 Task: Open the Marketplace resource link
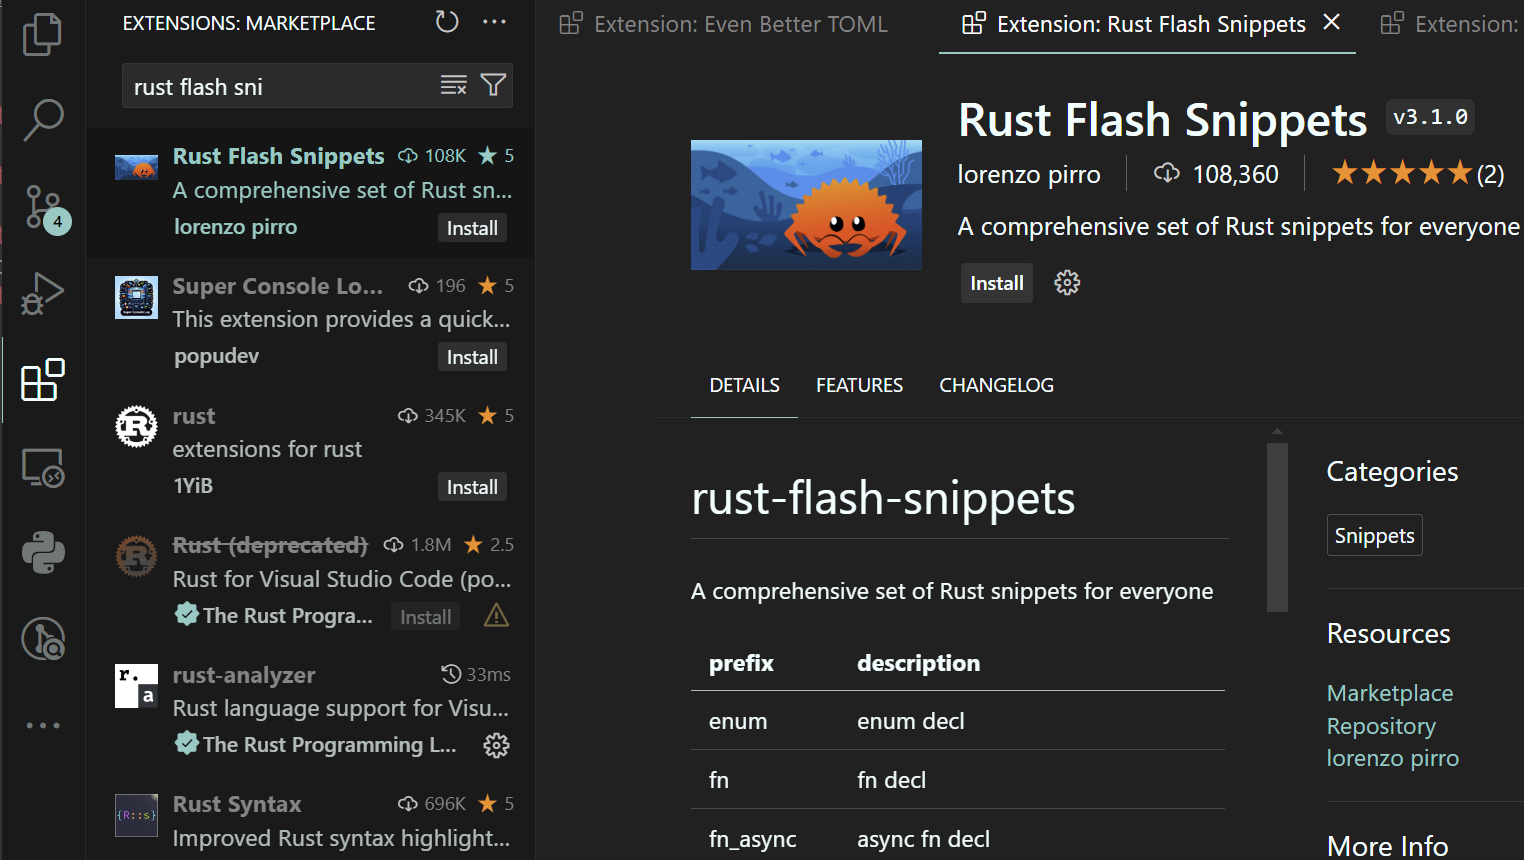1390,693
